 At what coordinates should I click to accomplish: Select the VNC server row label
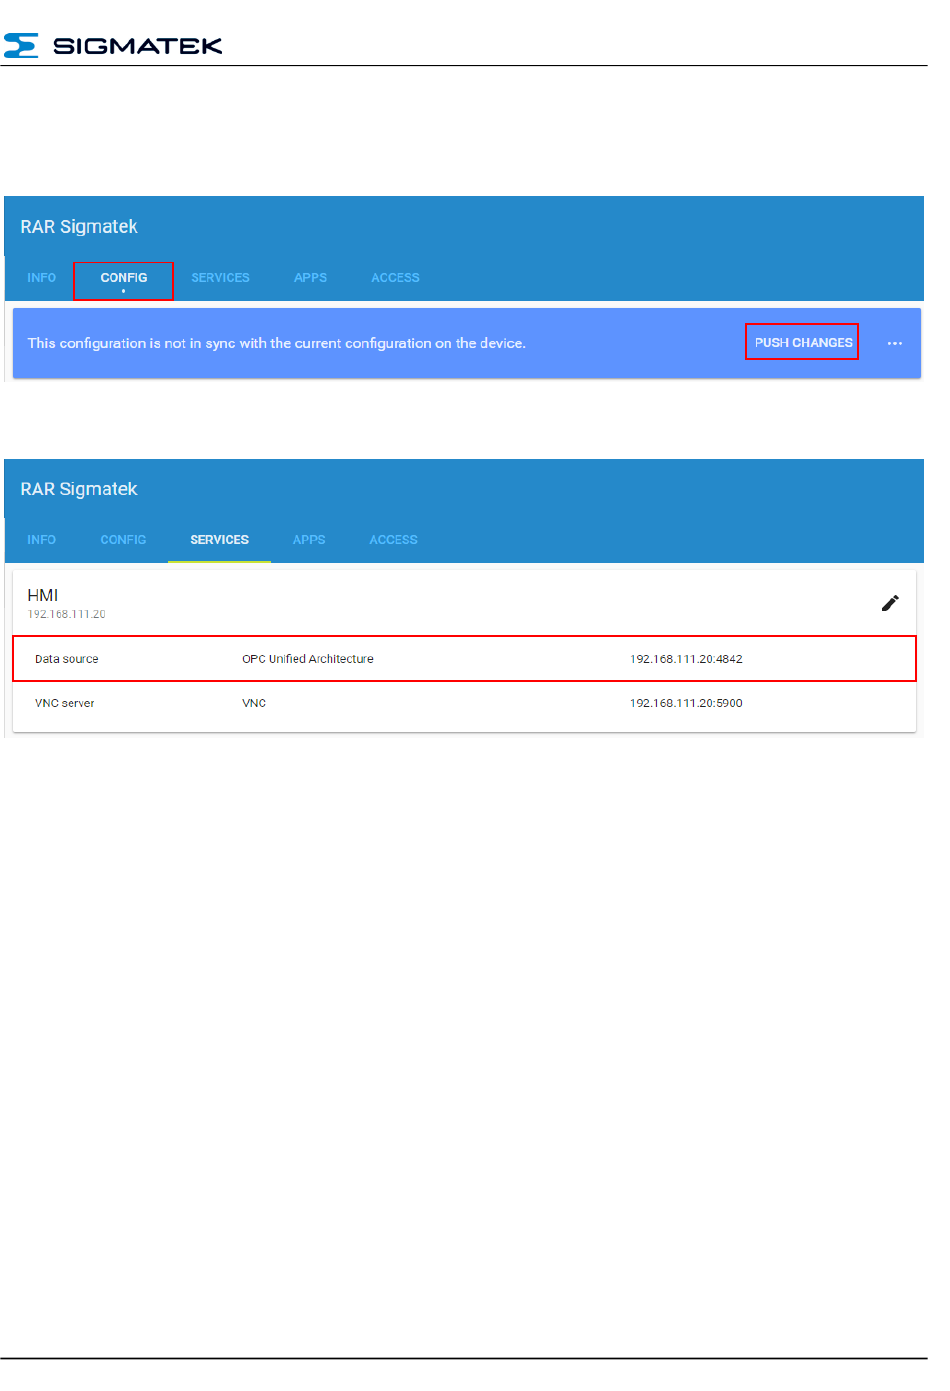(x=65, y=703)
